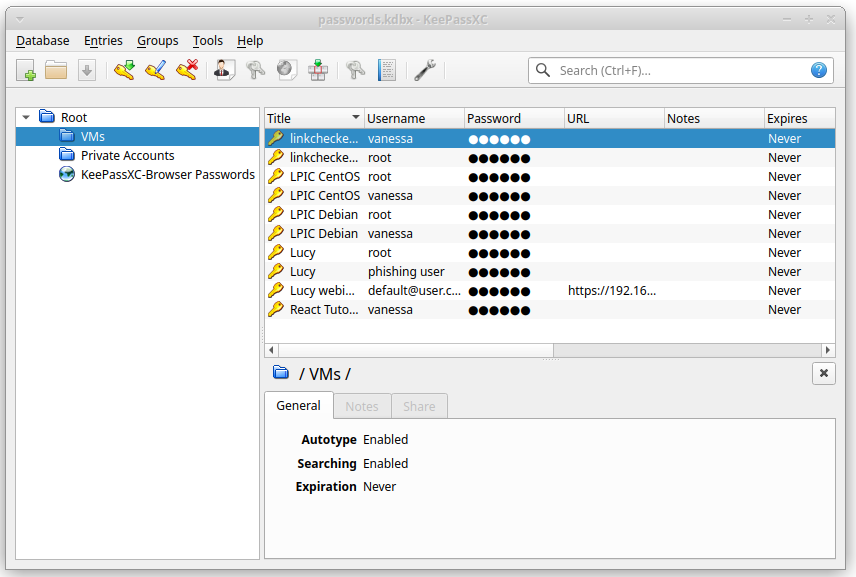Click 'Never' expiry in Lucy root row

784,253
